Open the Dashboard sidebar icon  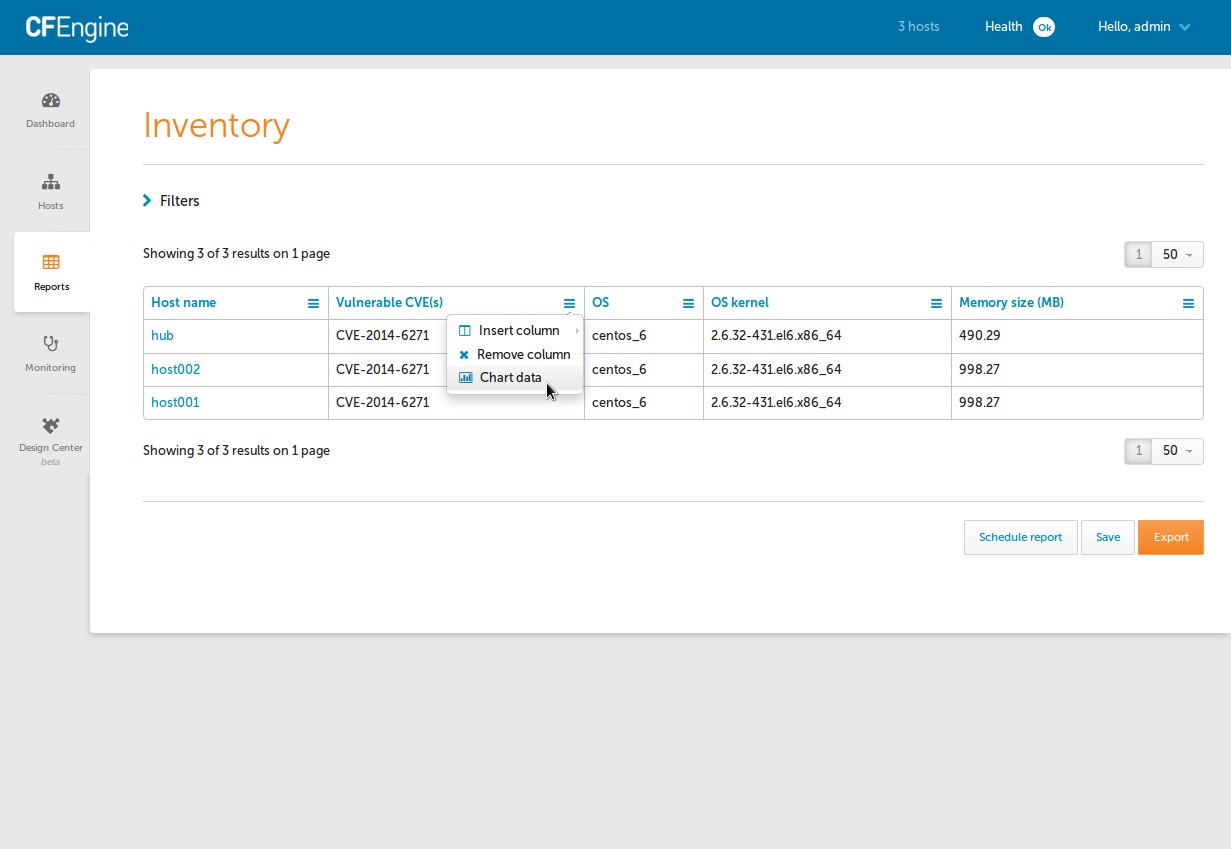[x=51, y=110]
